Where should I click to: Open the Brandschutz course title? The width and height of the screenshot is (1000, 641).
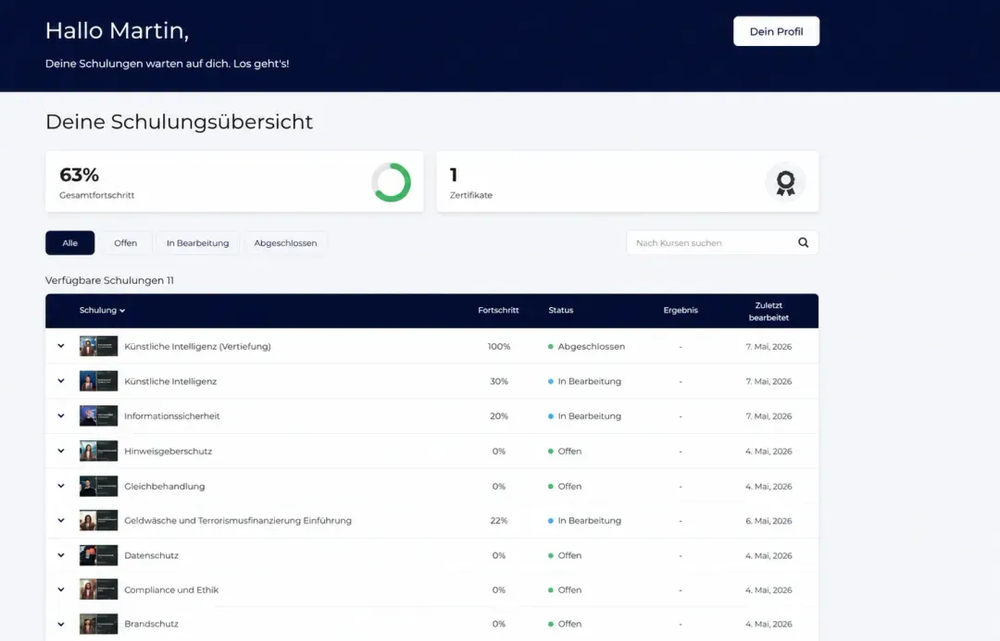point(152,624)
